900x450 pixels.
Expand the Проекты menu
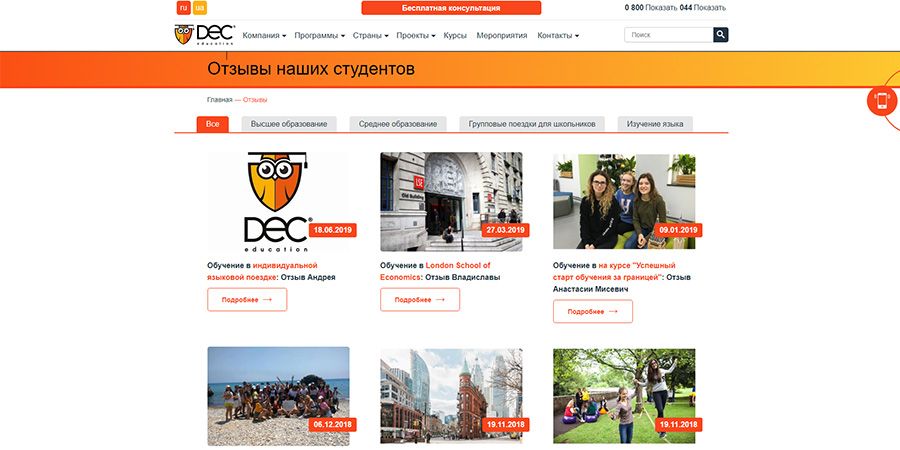(x=416, y=35)
